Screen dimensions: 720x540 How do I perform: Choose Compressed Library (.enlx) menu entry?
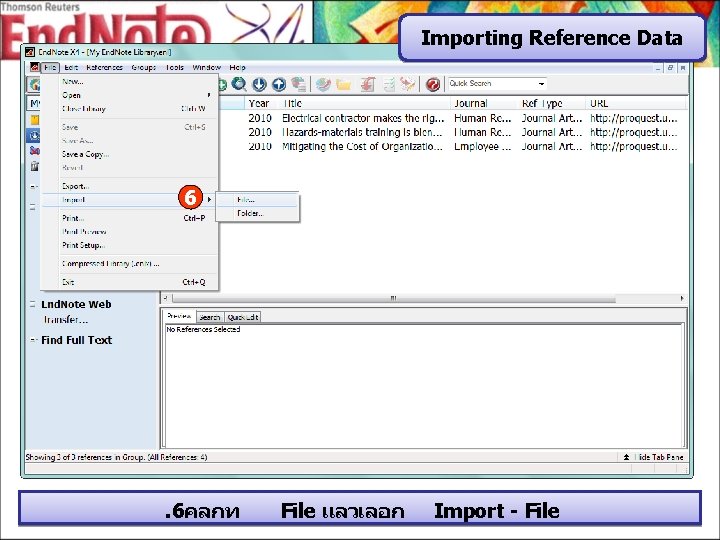(x=129, y=264)
